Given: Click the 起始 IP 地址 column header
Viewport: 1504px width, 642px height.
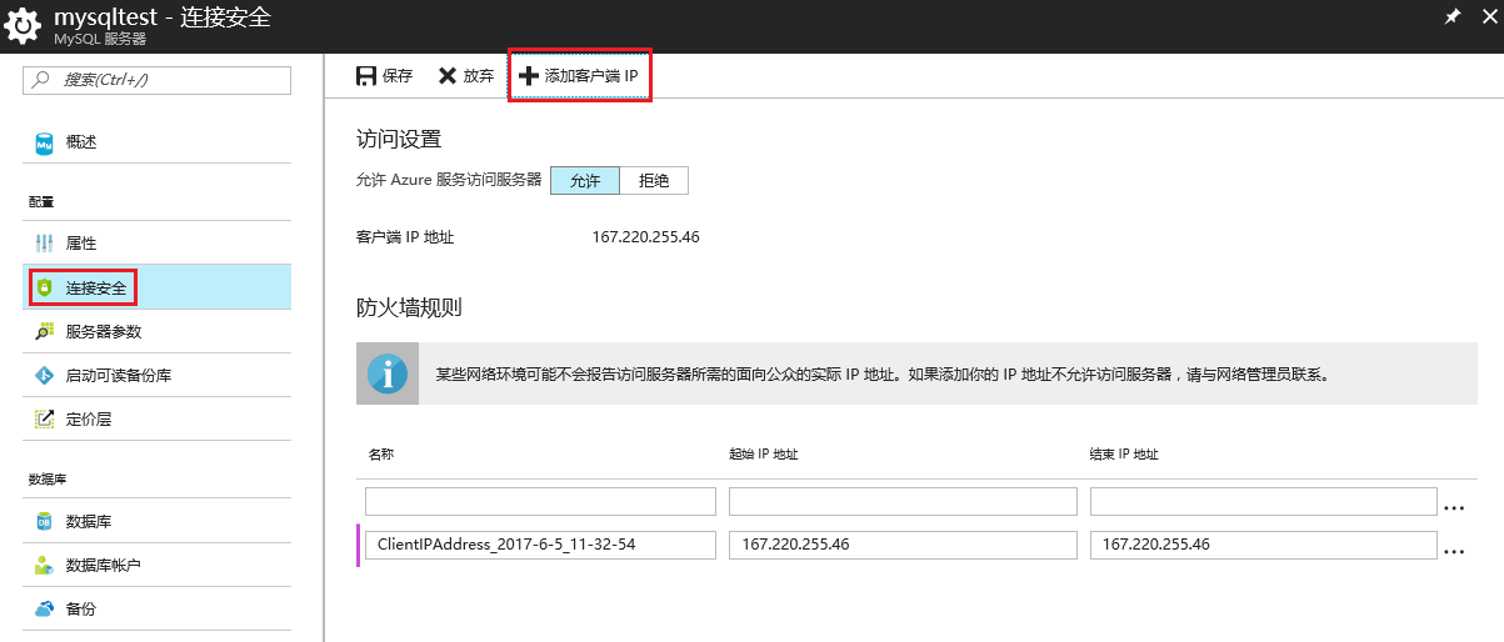Looking at the screenshot, I should tap(763, 454).
